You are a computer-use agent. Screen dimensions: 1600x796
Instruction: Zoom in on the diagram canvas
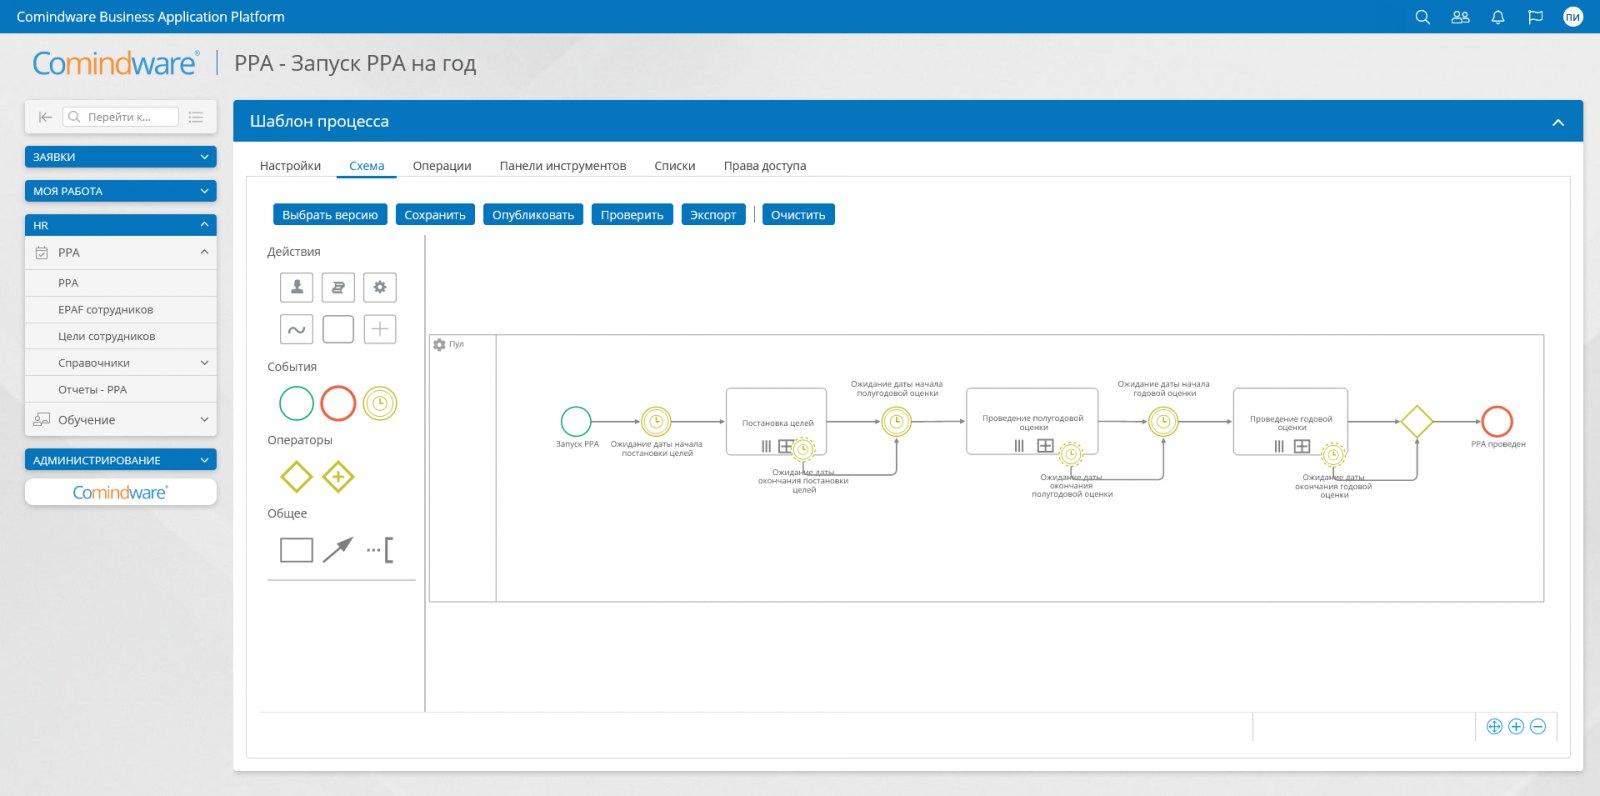[1516, 727]
